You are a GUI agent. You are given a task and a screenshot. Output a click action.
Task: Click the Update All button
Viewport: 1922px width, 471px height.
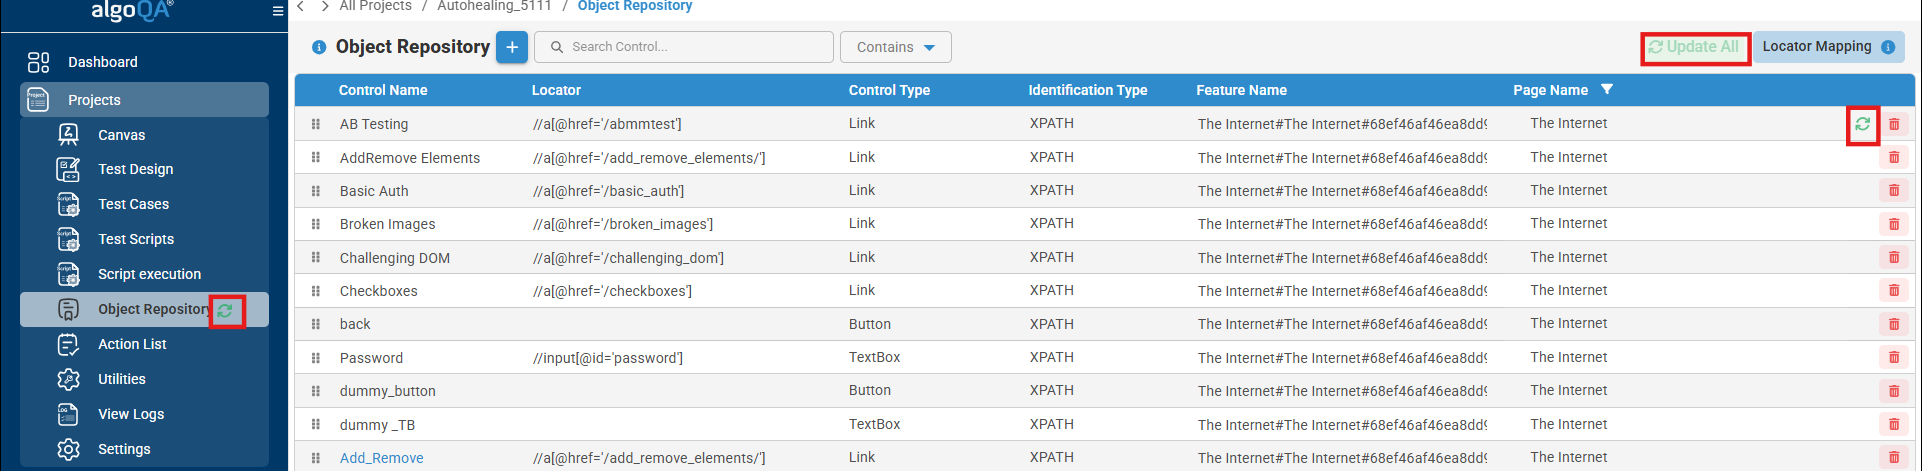coord(1694,47)
